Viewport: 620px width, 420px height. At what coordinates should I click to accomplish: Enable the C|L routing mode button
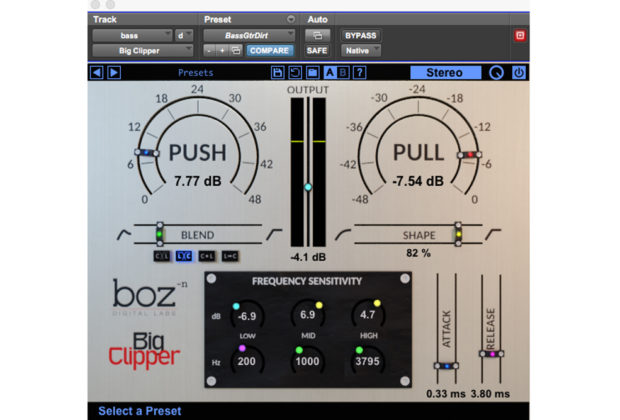pyautogui.click(x=161, y=256)
